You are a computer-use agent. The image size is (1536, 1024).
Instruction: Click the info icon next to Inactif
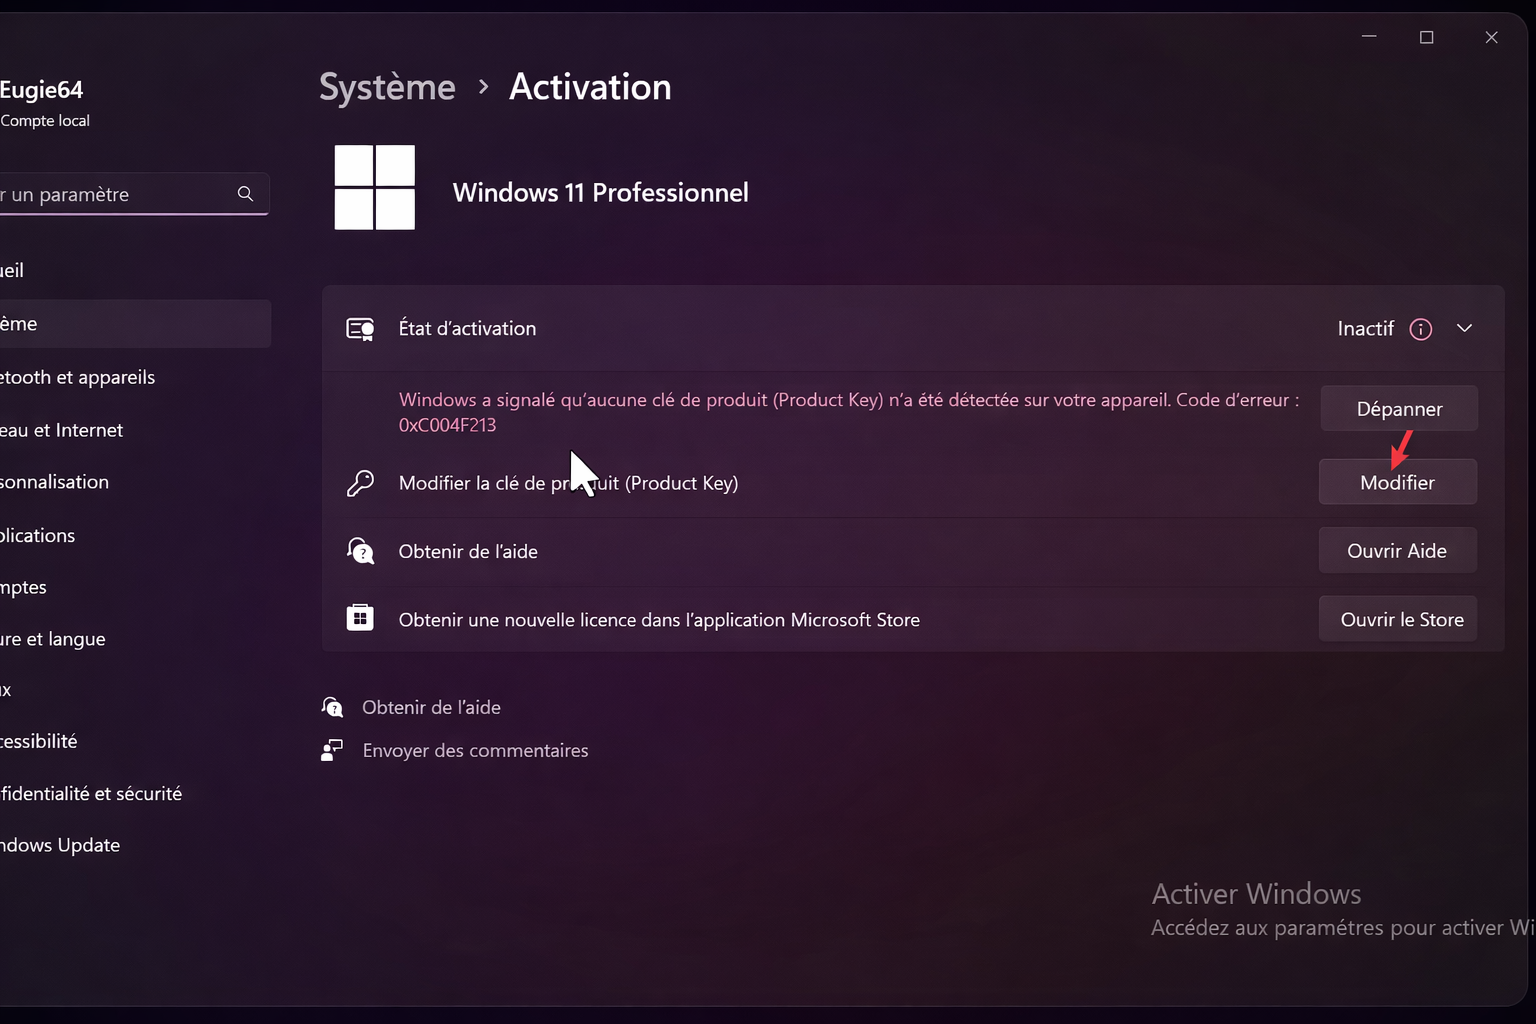1421,329
